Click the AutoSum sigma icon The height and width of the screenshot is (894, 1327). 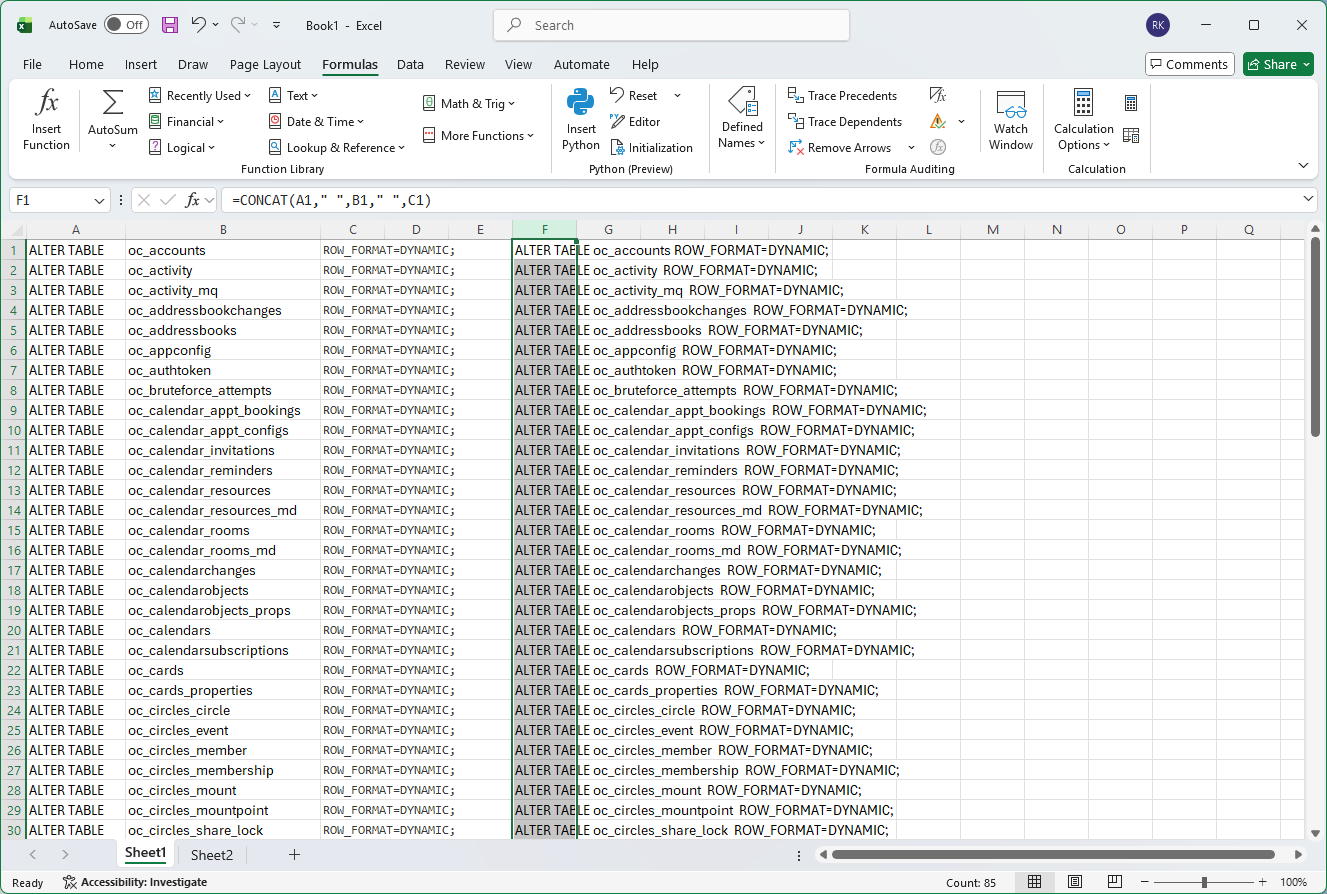113,104
